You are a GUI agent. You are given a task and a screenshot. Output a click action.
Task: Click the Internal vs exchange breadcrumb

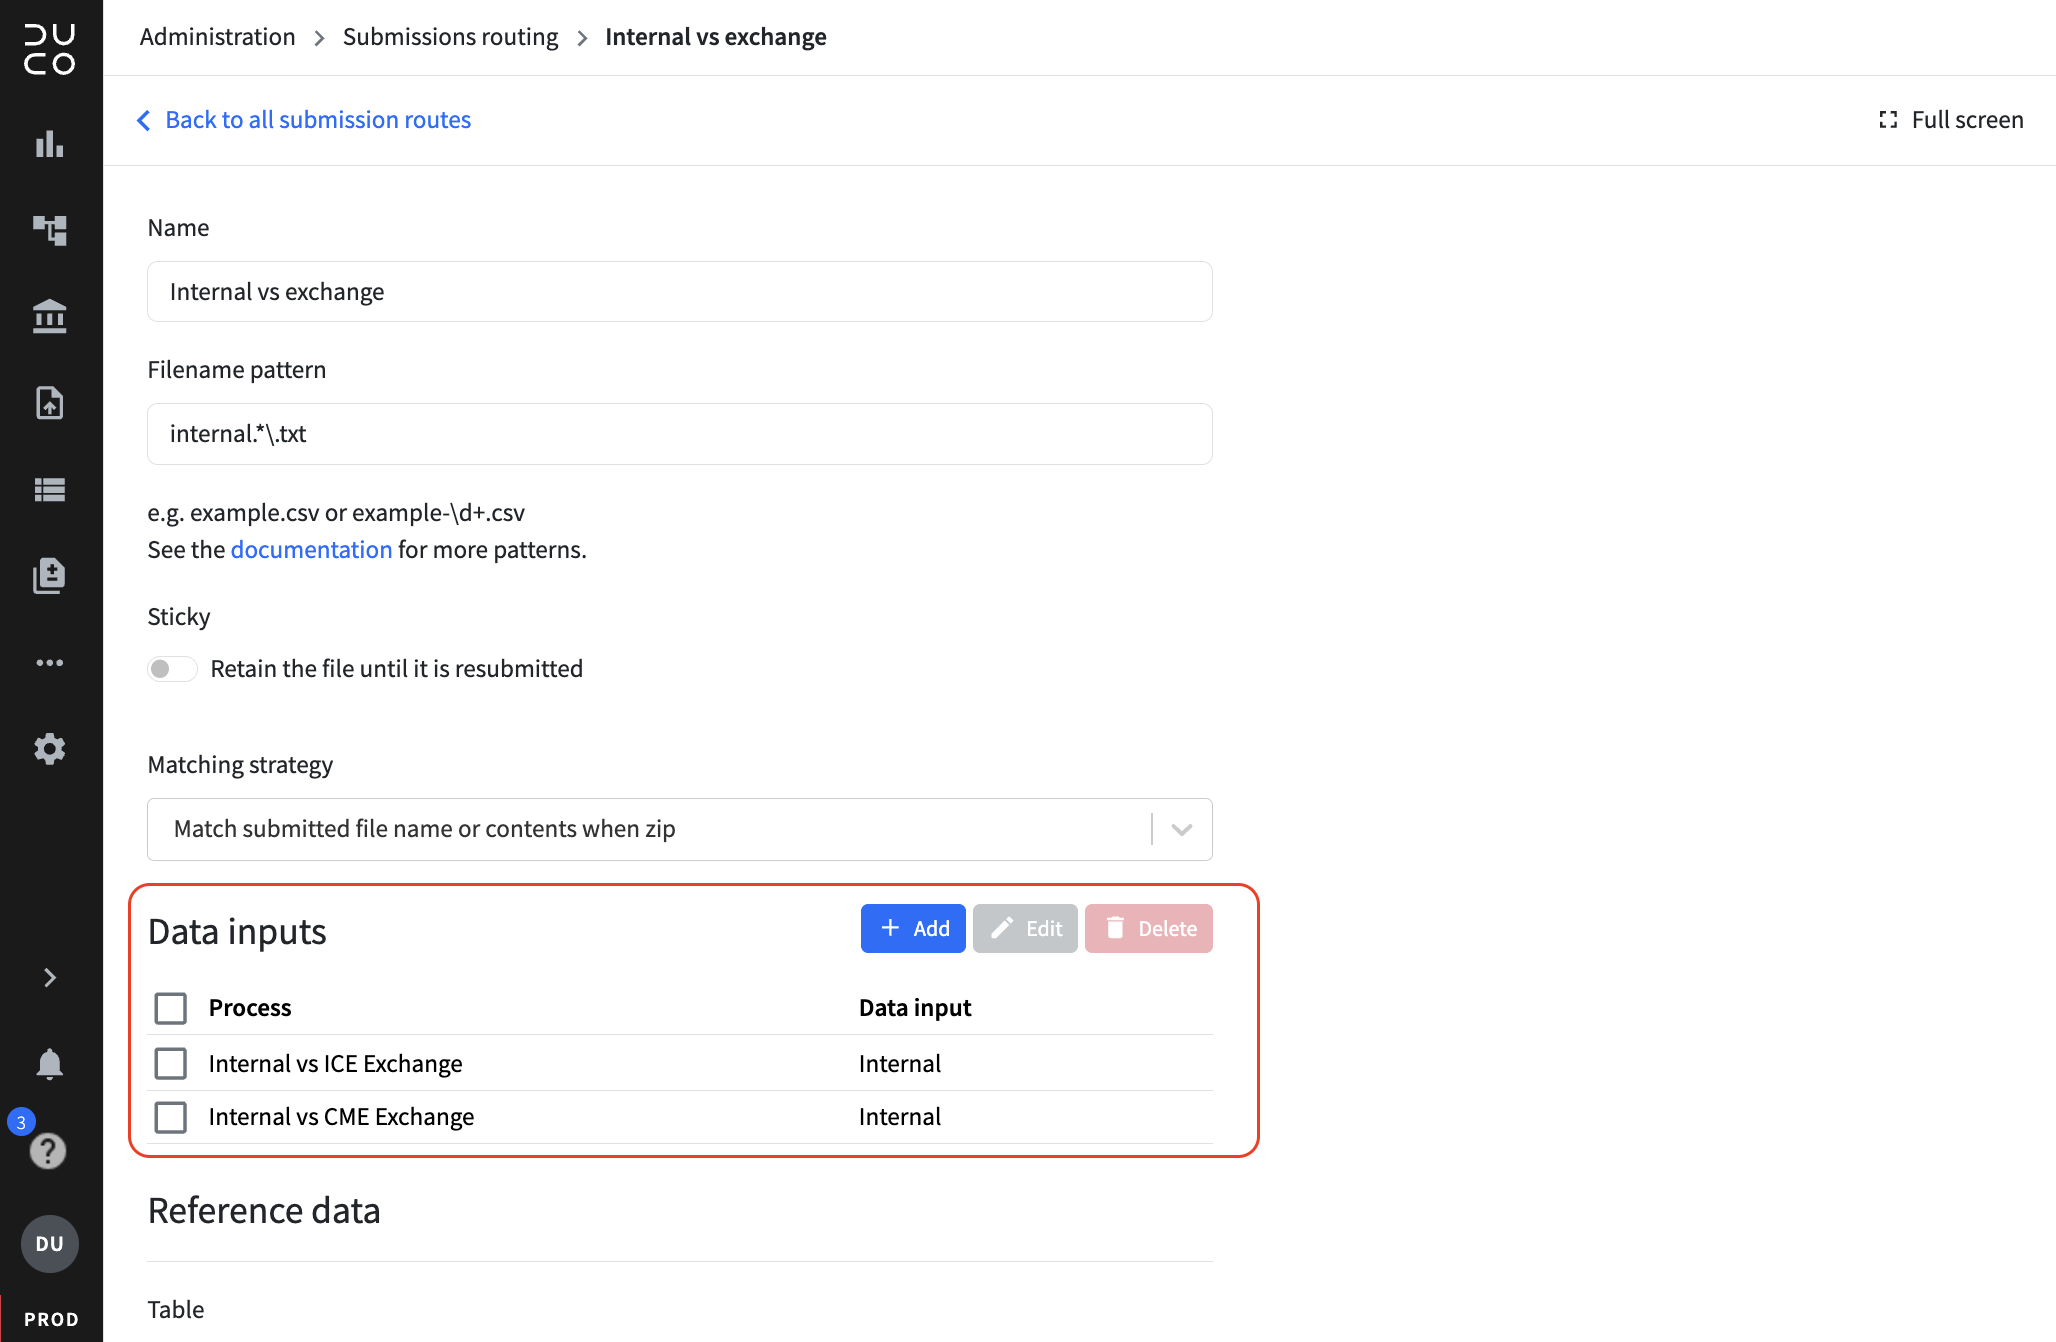pos(715,37)
